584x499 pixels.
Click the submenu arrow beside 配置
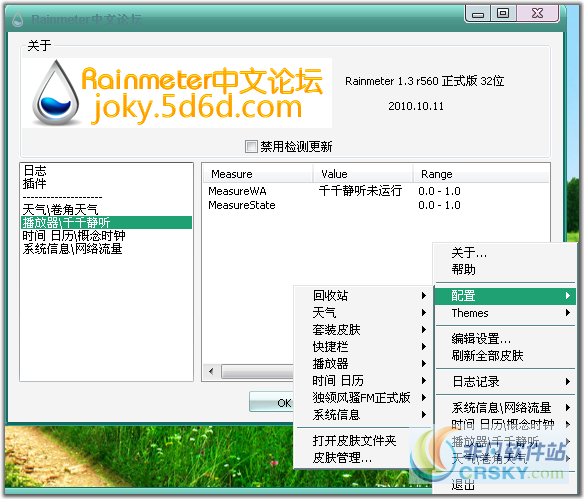coord(568,296)
